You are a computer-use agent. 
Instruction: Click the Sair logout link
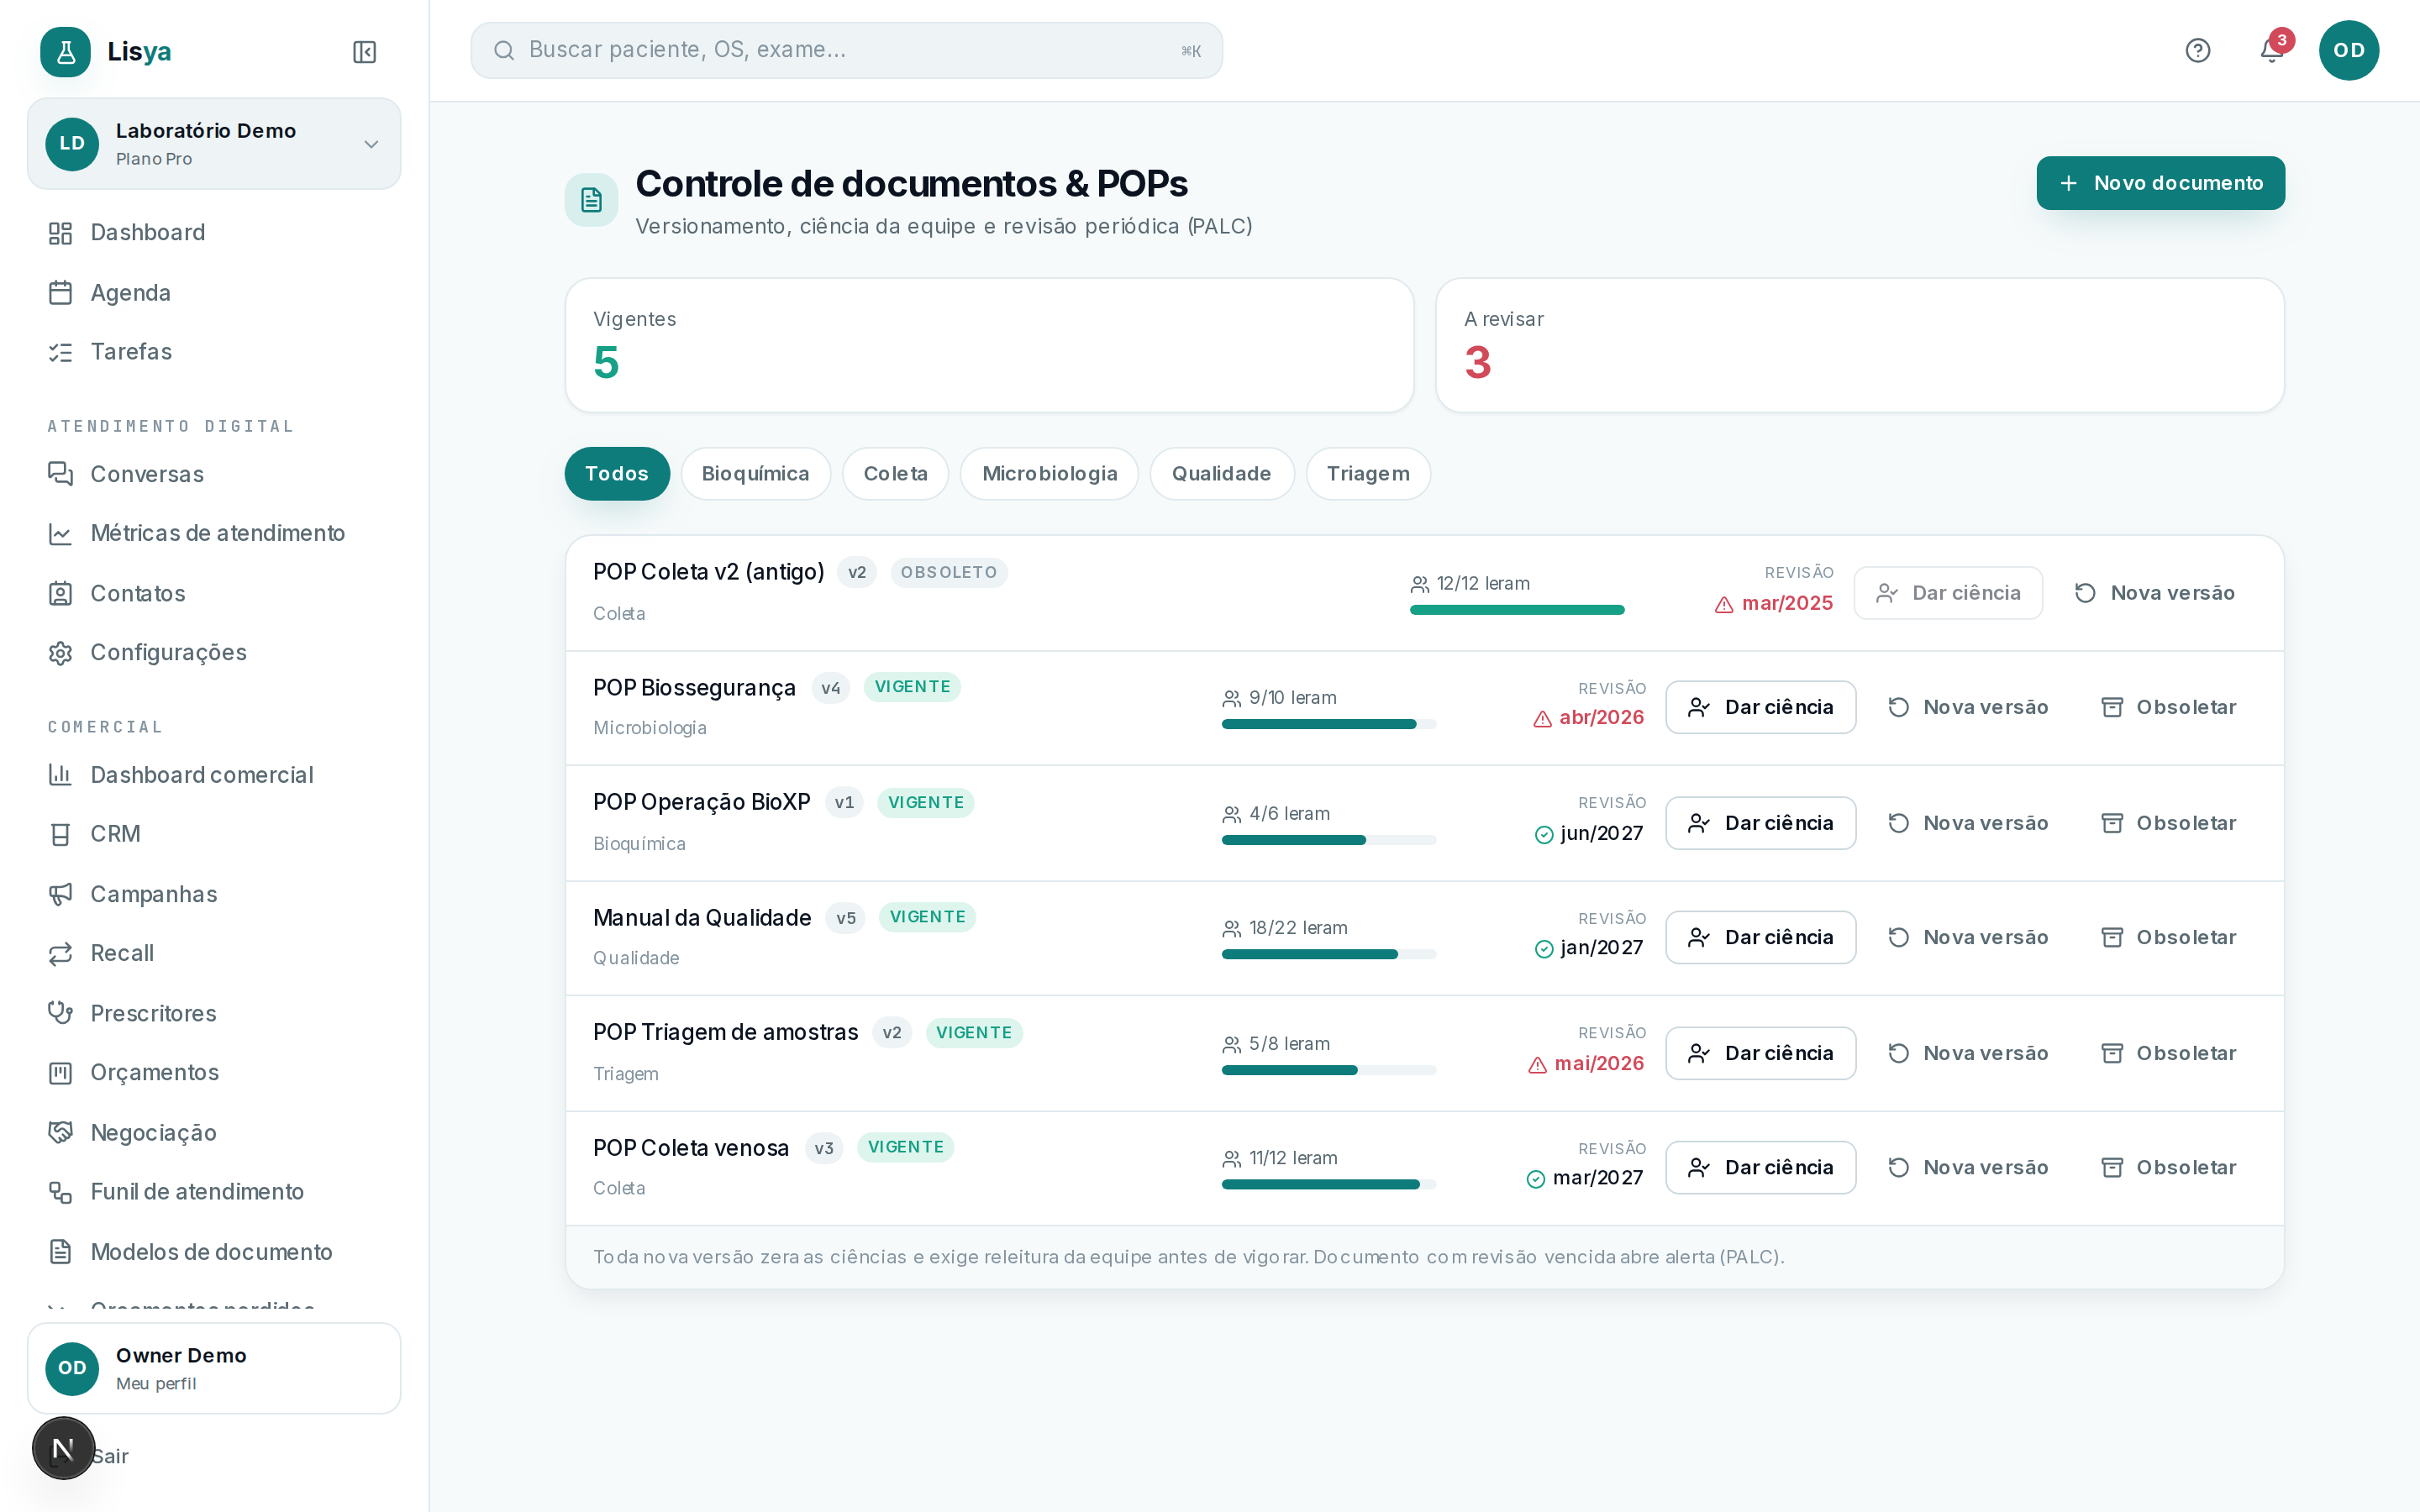(110, 1456)
